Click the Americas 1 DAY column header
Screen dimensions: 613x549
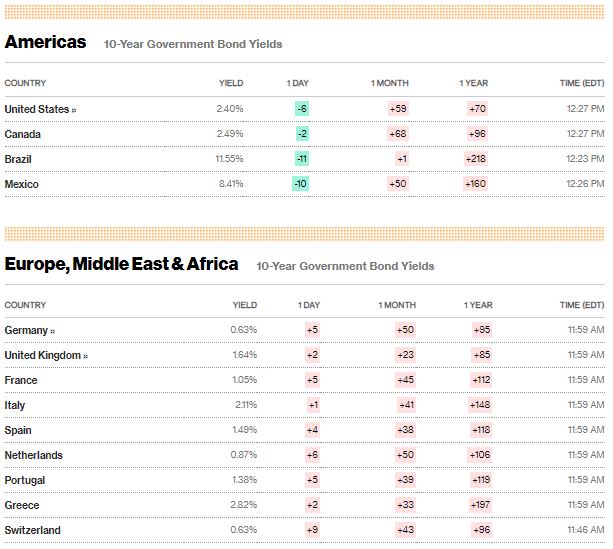[x=297, y=83]
